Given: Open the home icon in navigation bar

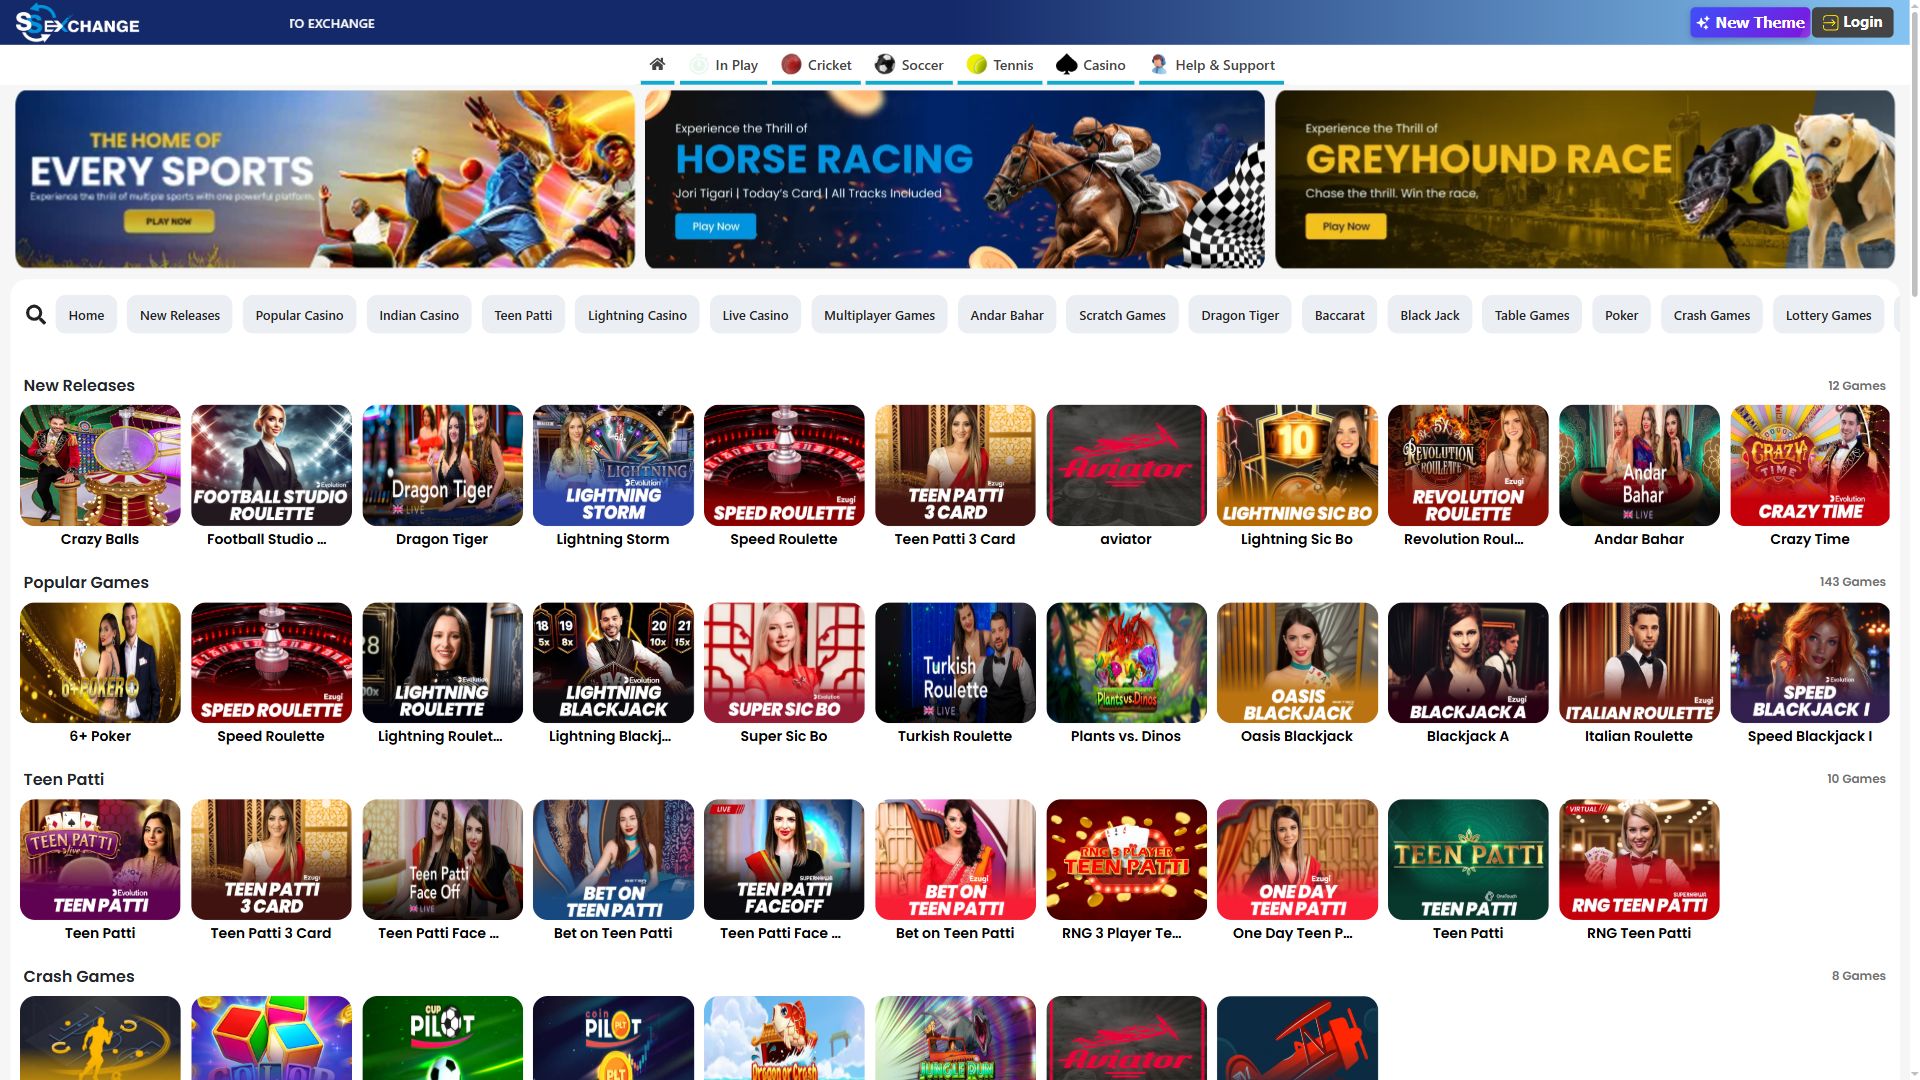Looking at the screenshot, I should (657, 65).
